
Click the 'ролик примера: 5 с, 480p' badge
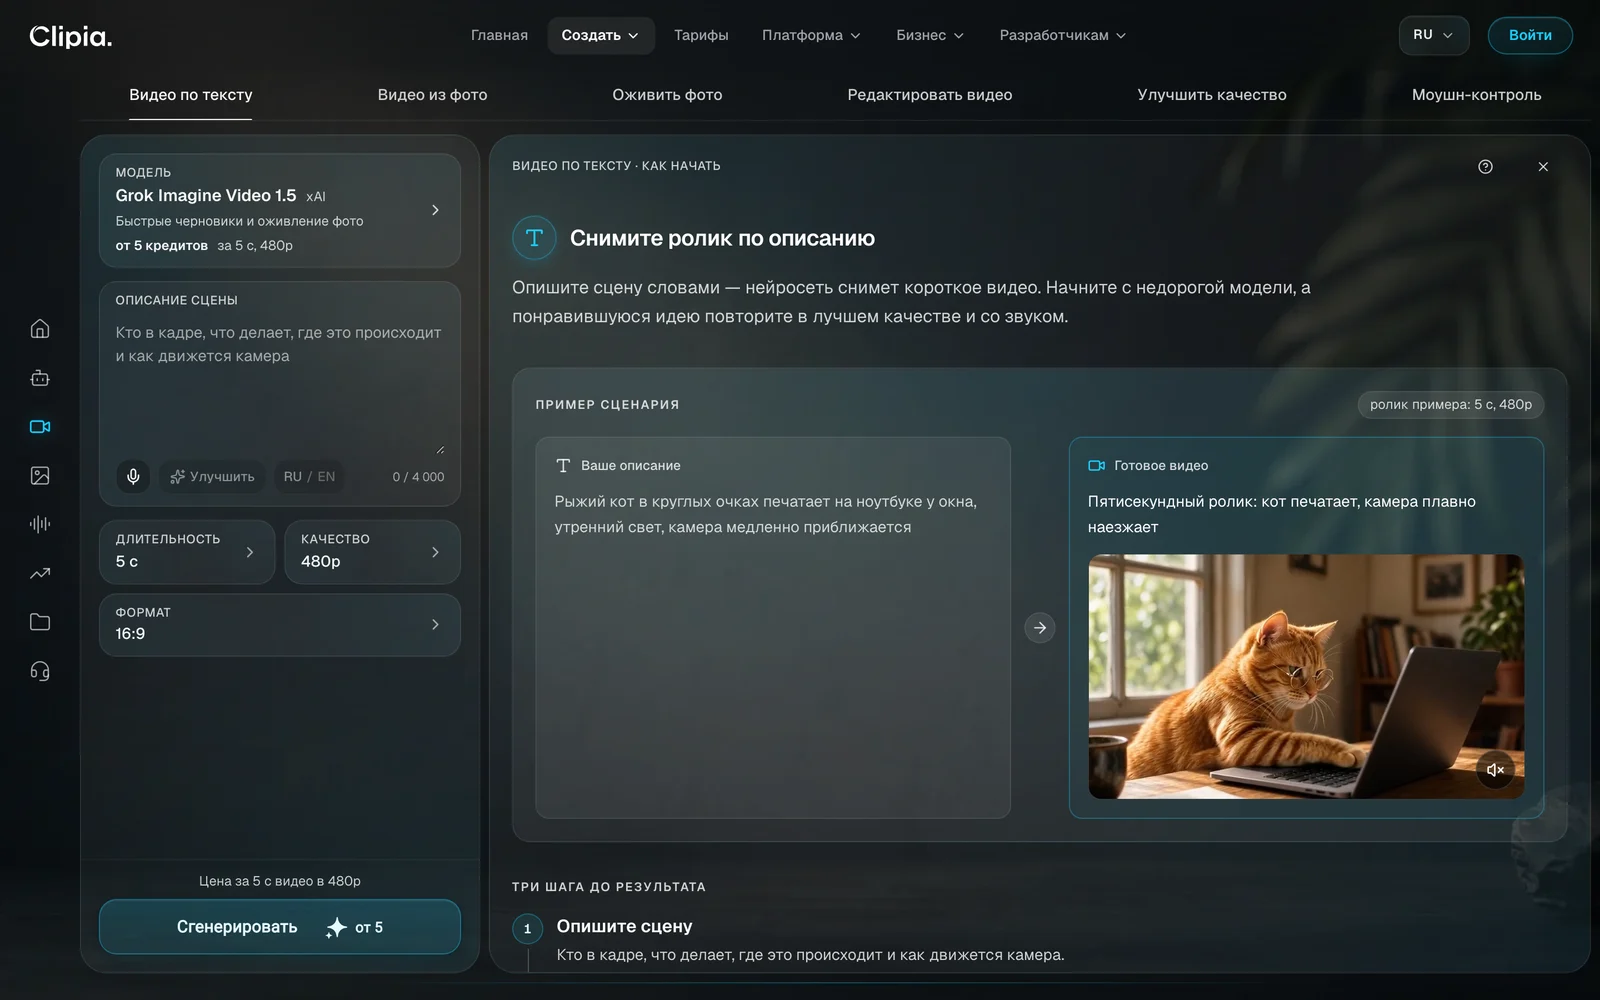(x=1451, y=405)
